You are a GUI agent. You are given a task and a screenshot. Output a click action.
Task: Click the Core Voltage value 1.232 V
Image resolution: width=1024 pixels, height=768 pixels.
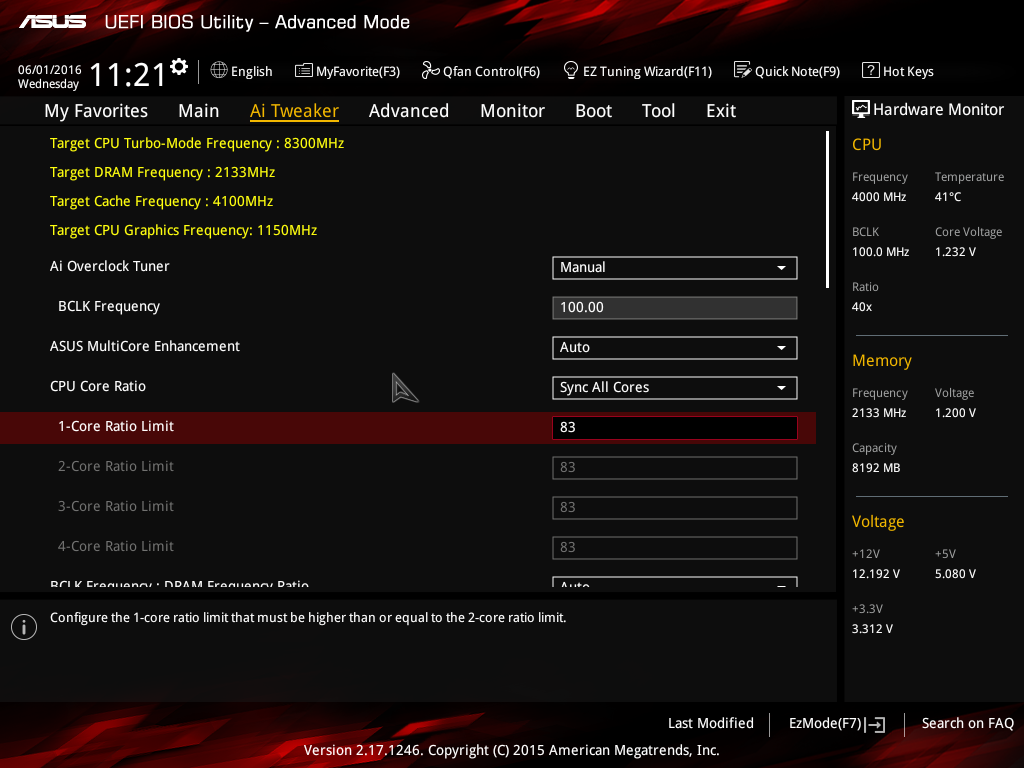(955, 251)
